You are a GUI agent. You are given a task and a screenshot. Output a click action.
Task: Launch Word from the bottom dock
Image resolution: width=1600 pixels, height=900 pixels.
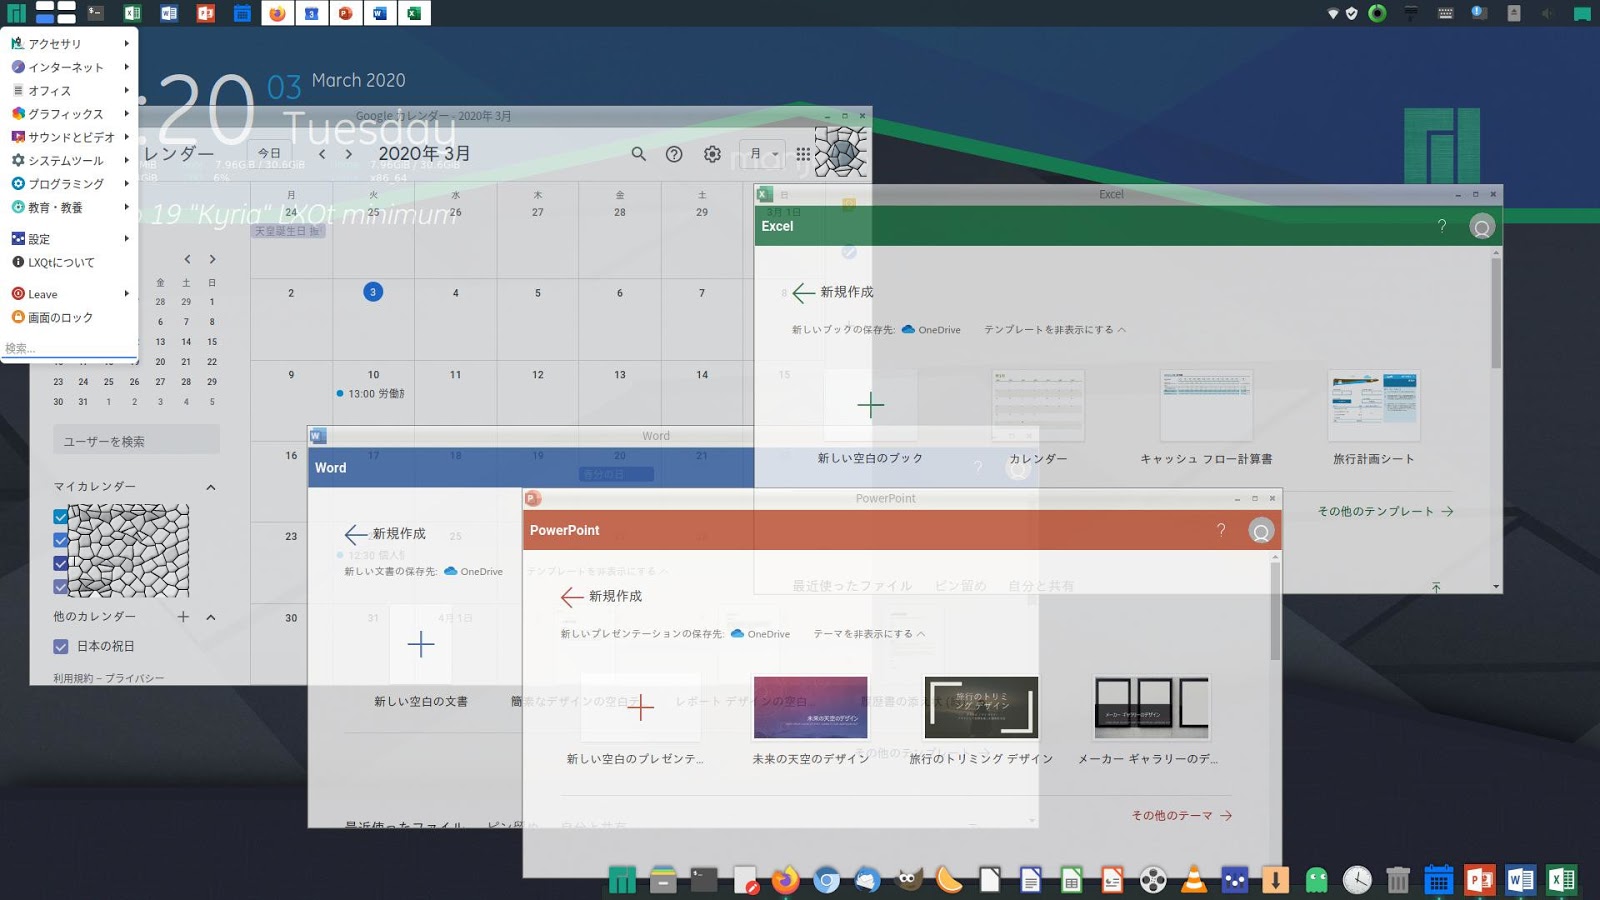[1520, 879]
